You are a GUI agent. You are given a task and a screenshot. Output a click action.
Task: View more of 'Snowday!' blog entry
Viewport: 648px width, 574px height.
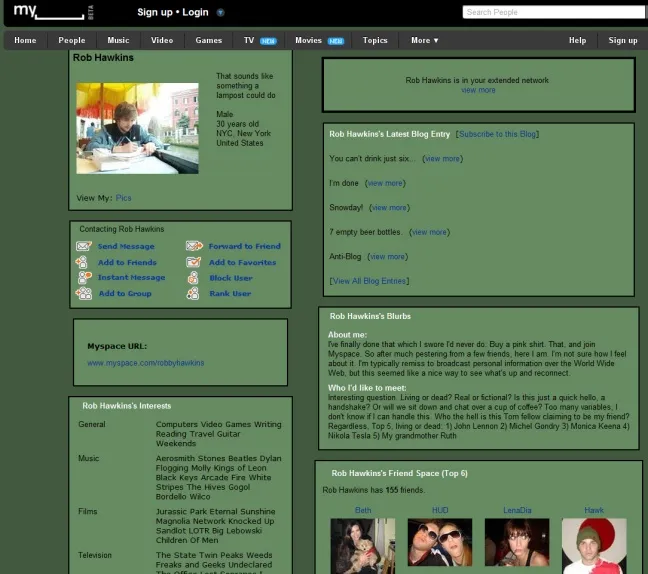click(x=389, y=207)
